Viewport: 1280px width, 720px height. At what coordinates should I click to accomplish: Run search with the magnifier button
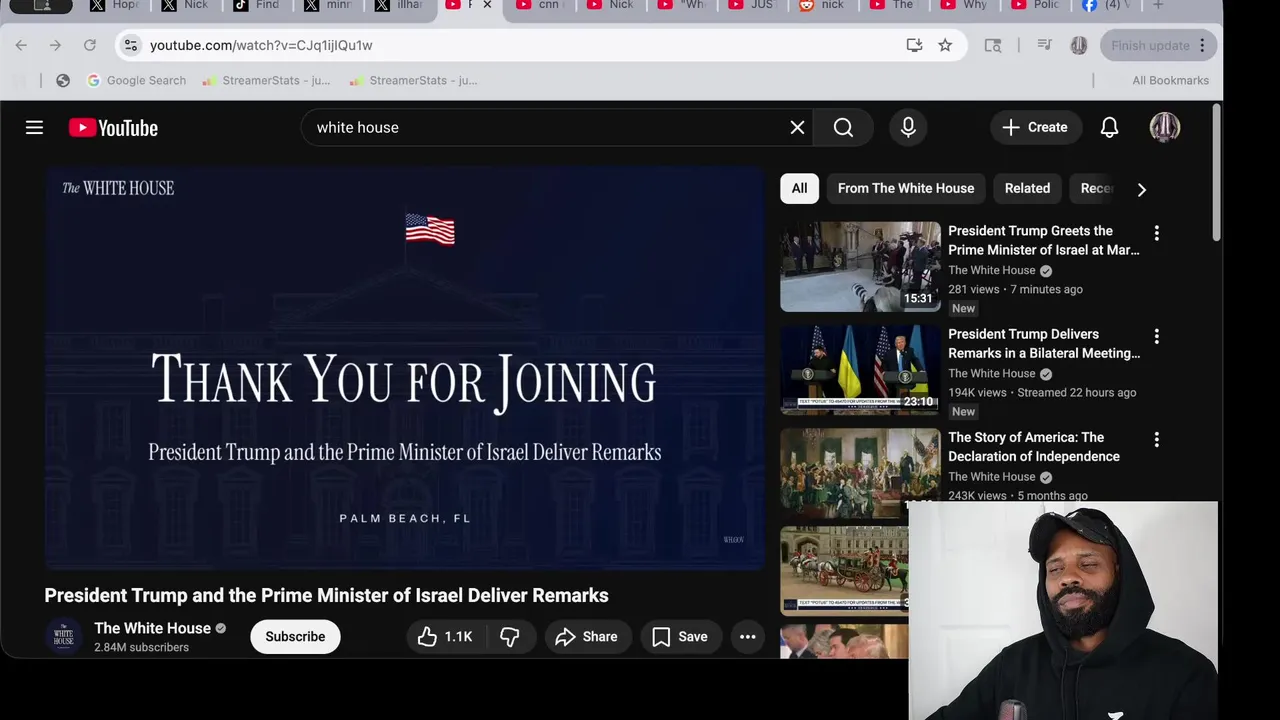pyautogui.click(x=843, y=127)
